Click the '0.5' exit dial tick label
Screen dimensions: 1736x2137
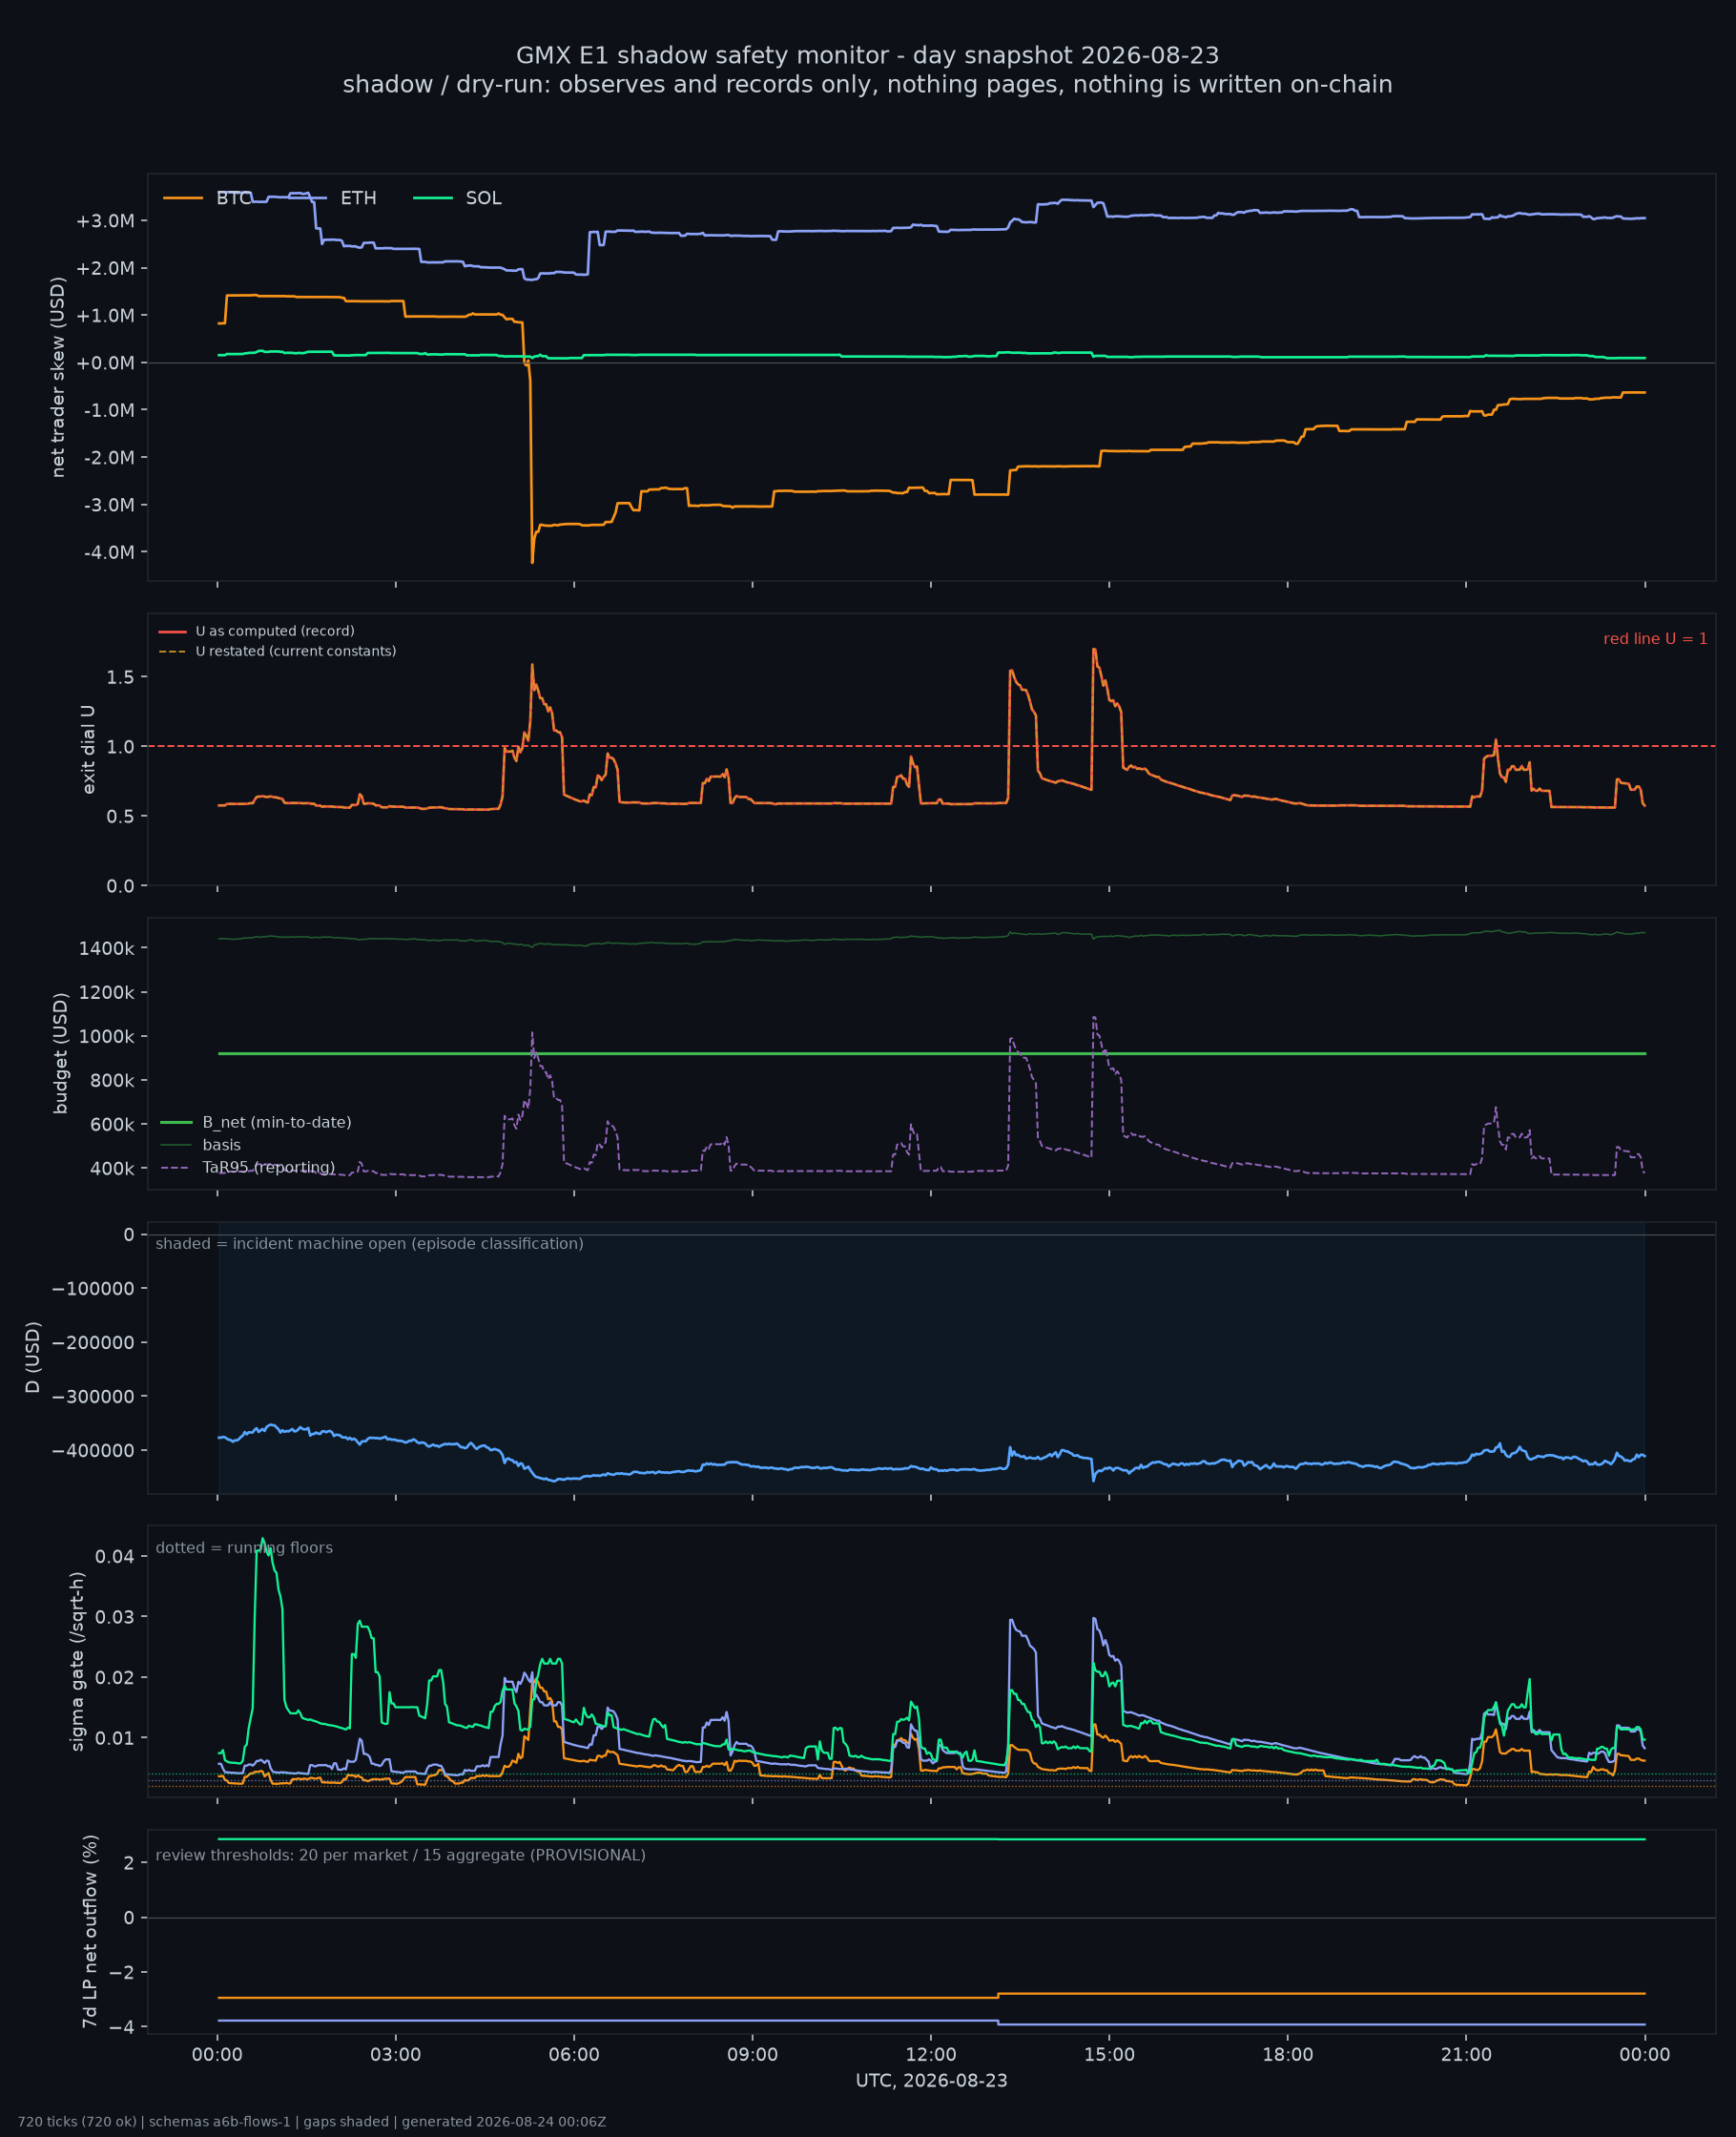pos(120,816)
